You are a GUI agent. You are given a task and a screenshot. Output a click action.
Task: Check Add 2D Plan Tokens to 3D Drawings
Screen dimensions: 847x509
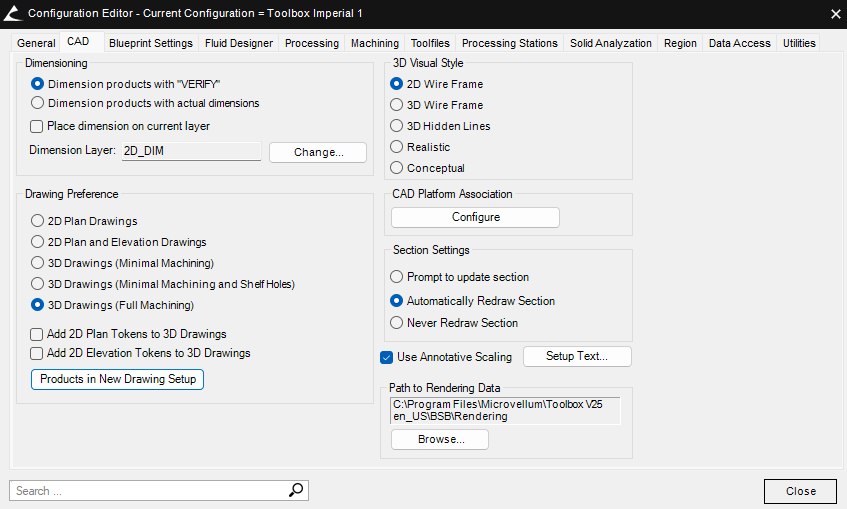pyautogui.click(x=38, y=334)
